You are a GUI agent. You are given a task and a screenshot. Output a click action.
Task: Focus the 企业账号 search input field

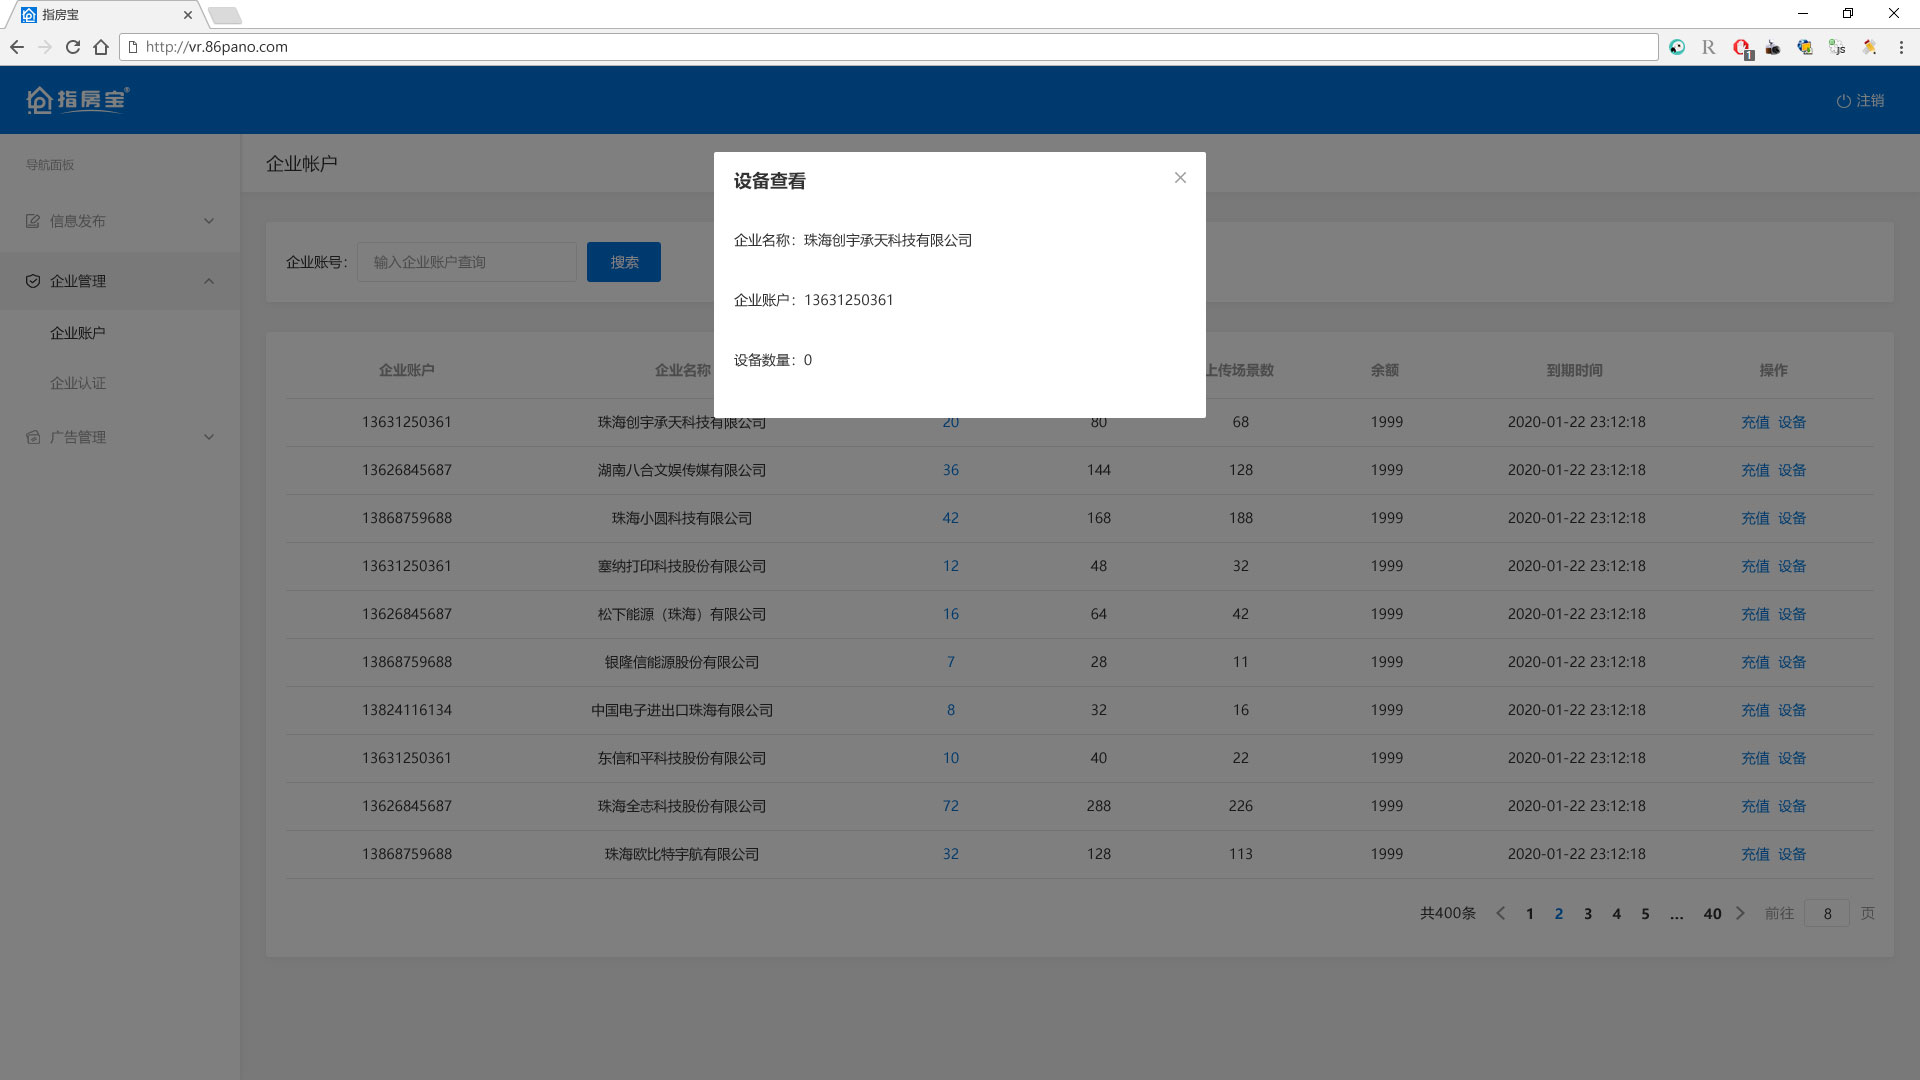pos(466,262)
